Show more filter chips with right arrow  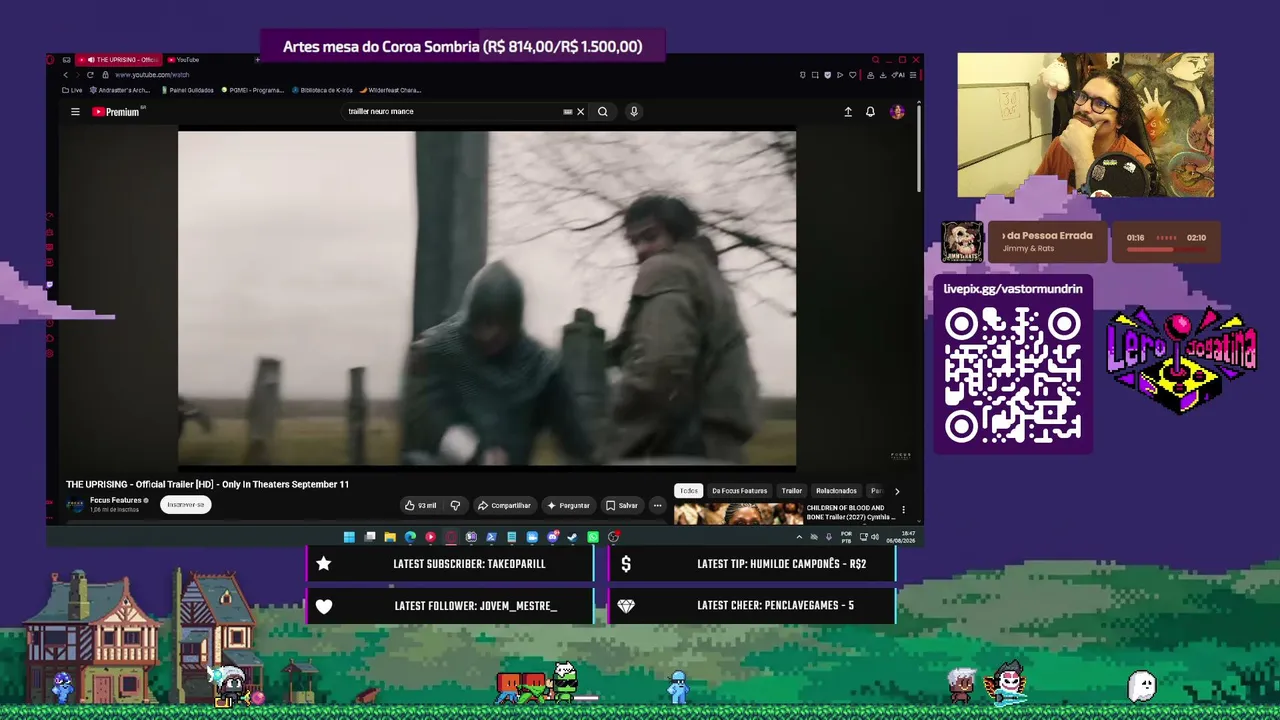897,491
